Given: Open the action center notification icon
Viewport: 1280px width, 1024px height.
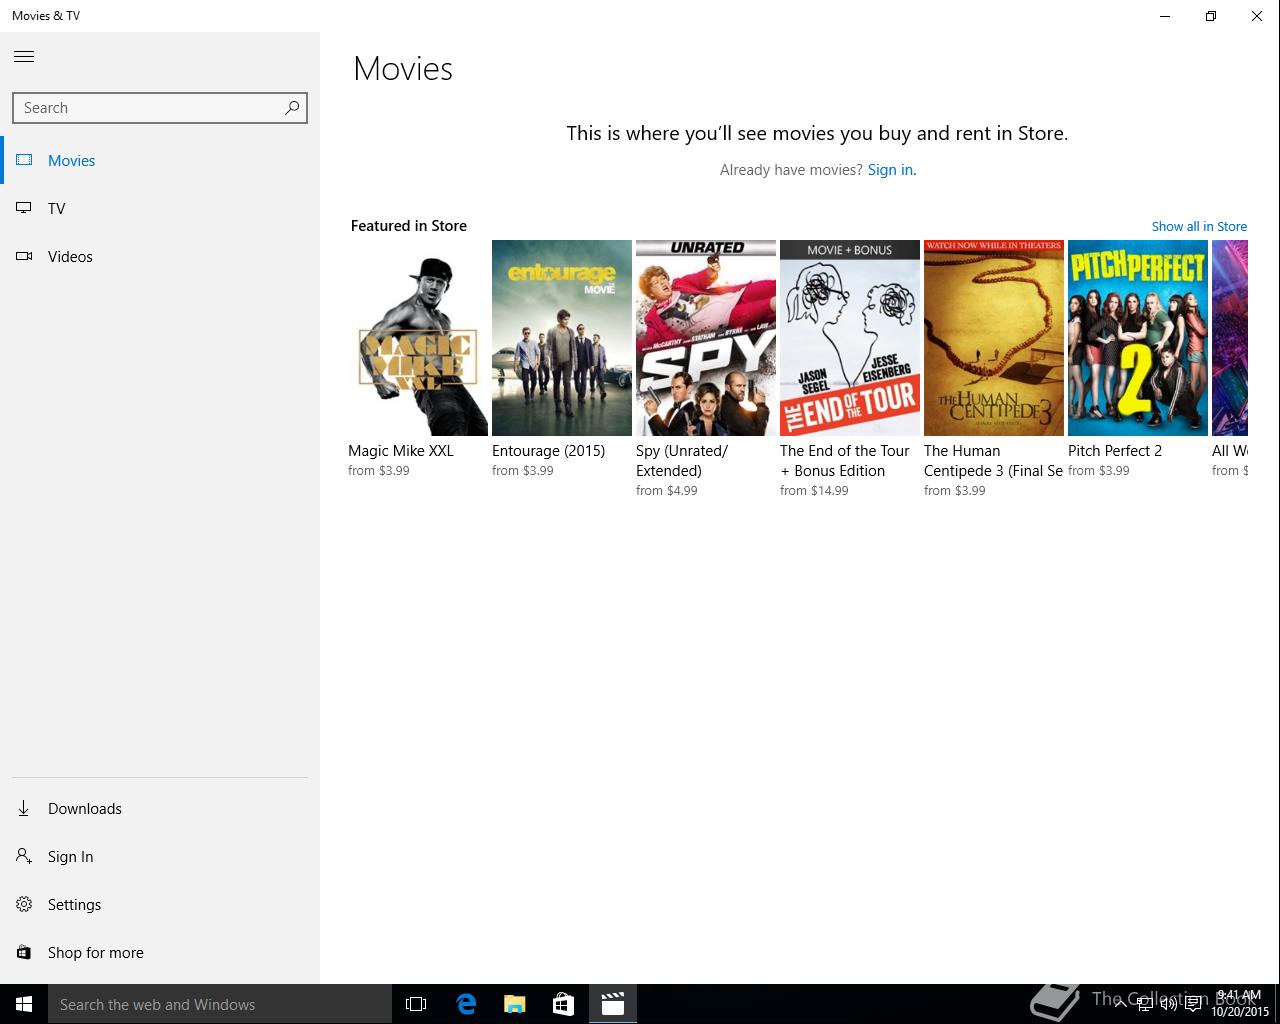Looking at the screenshot, I should point(1193,1004).
